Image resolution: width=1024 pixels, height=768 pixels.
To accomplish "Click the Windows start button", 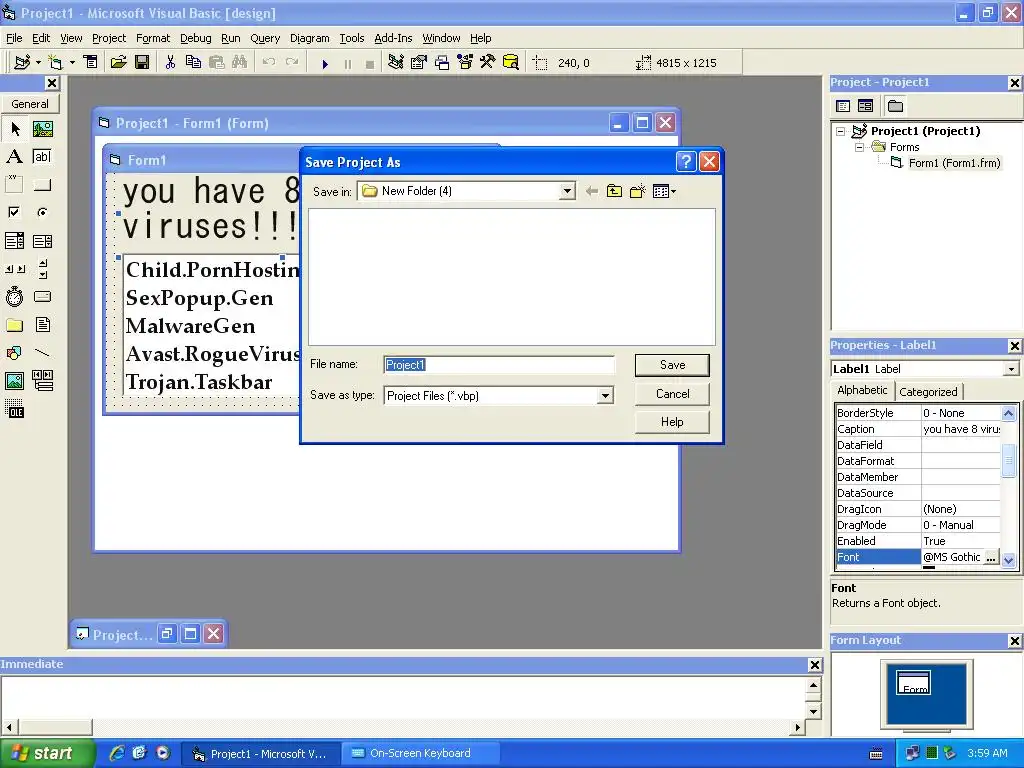I will (x=47, y=754).
